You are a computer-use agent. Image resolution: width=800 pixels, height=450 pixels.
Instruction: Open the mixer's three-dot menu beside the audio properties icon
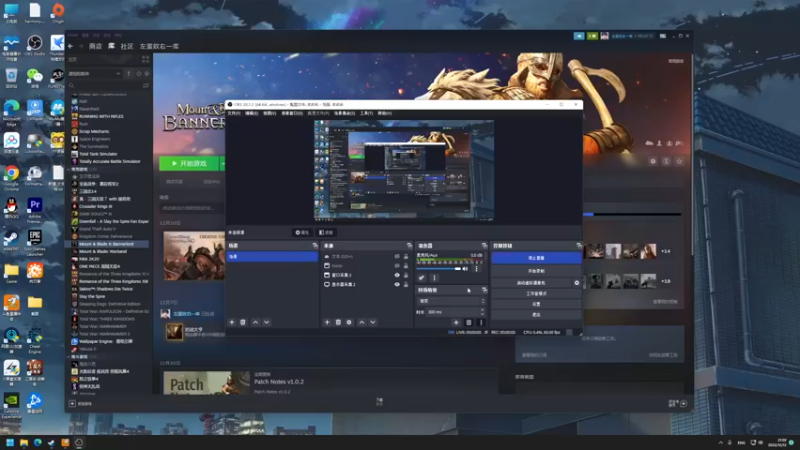coord(434,278)
